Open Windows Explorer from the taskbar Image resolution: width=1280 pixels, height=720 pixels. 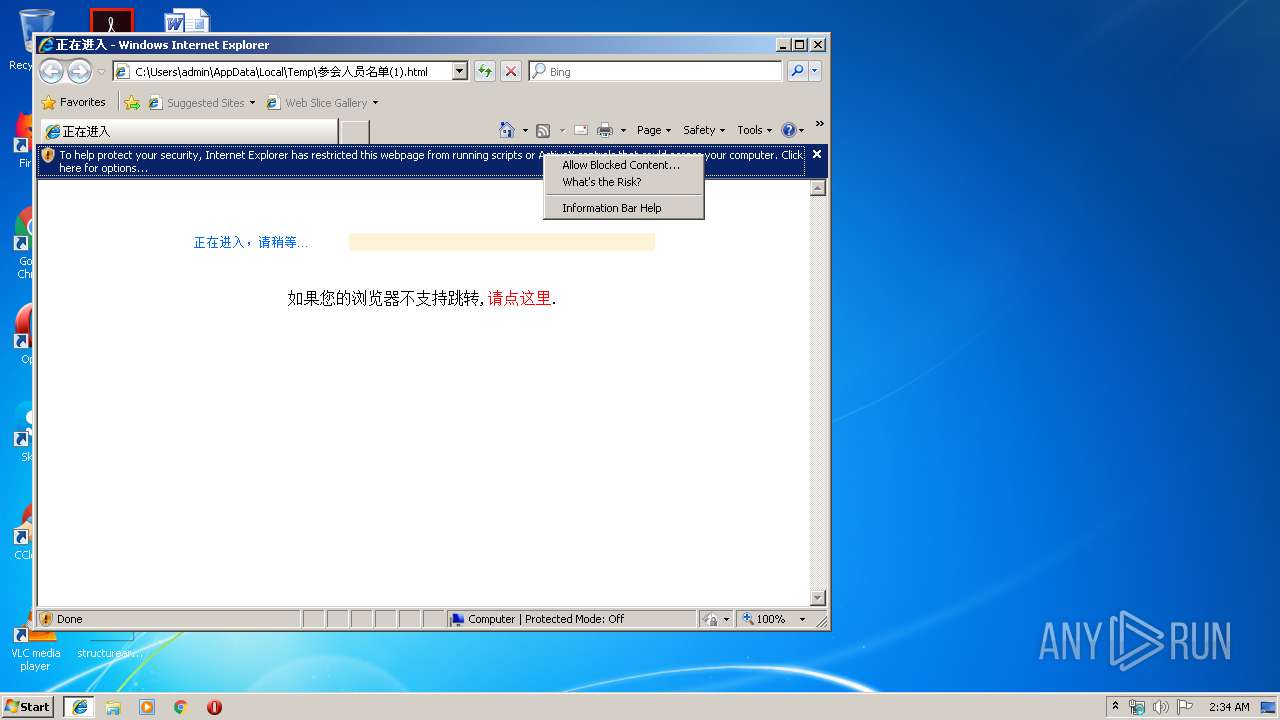[113, 707]
